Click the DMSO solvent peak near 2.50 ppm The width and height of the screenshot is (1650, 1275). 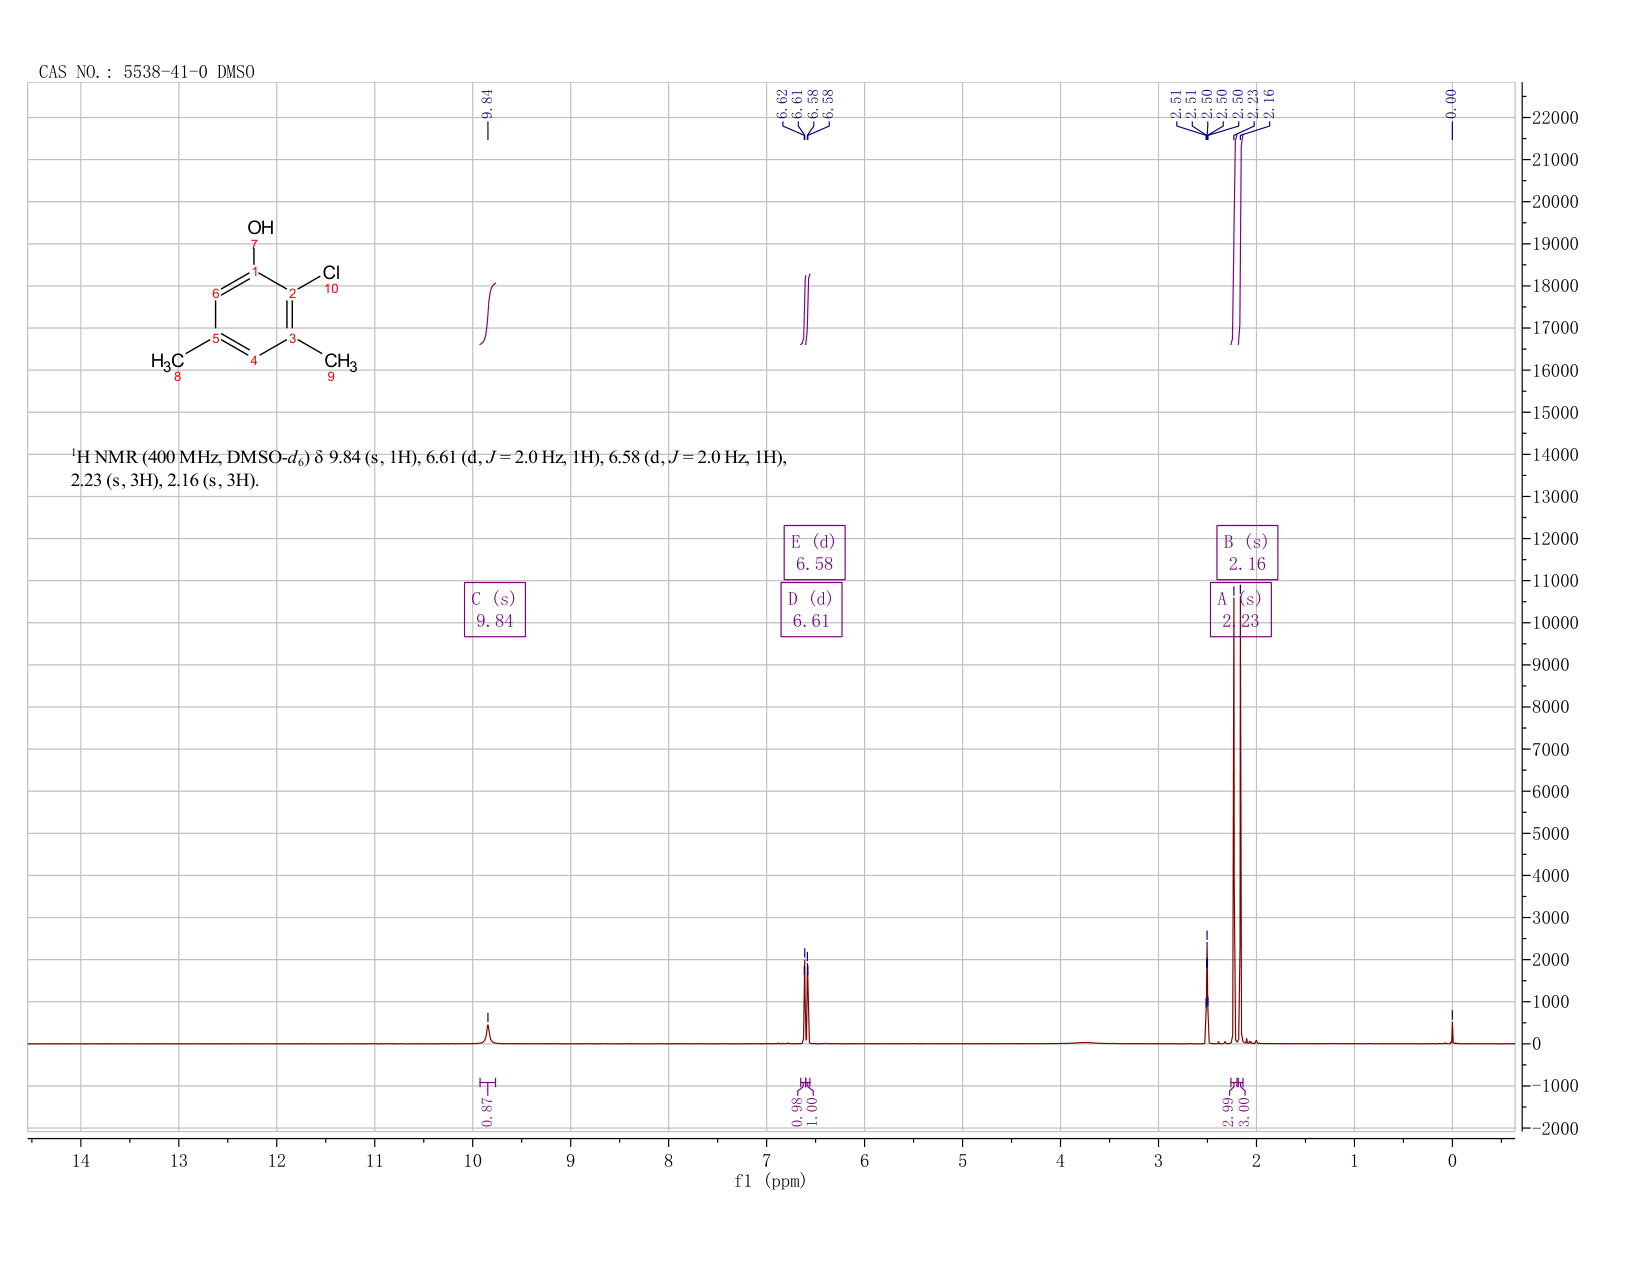click(1207, 992)
